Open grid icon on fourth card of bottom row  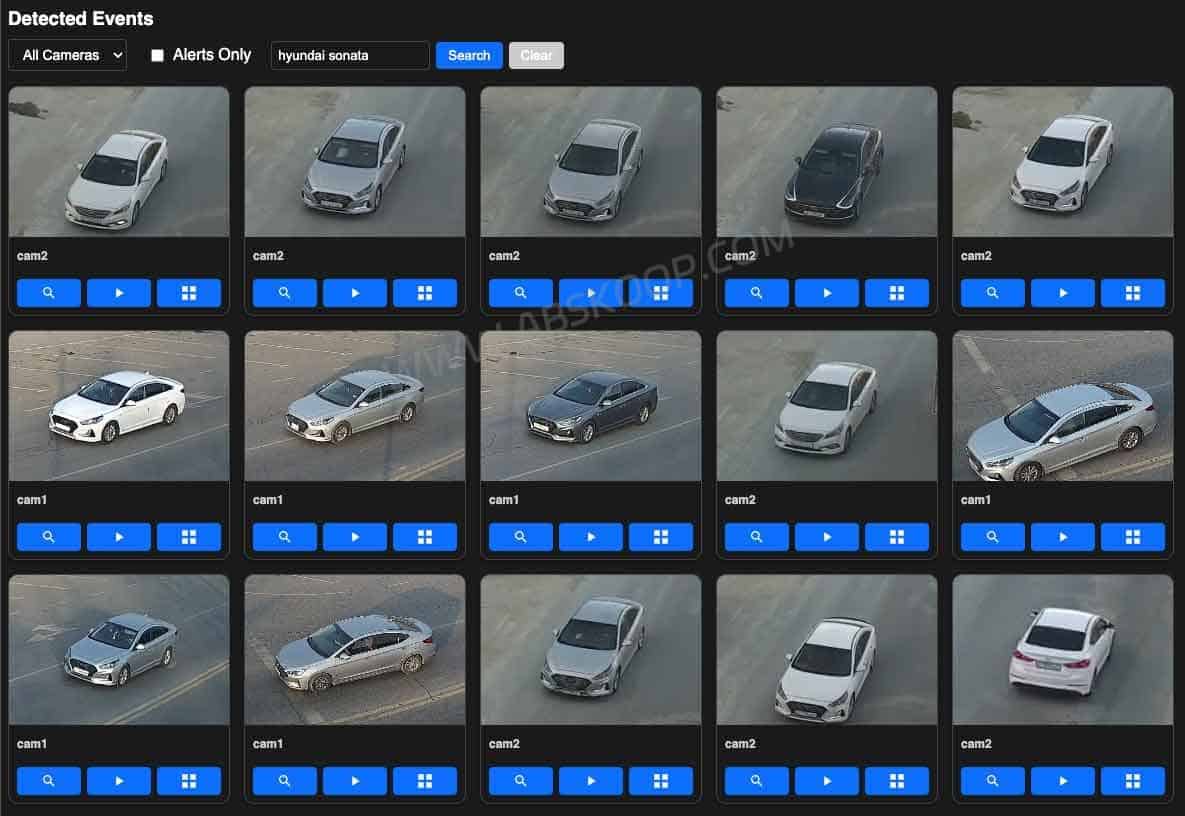click(x=897, y=780)
